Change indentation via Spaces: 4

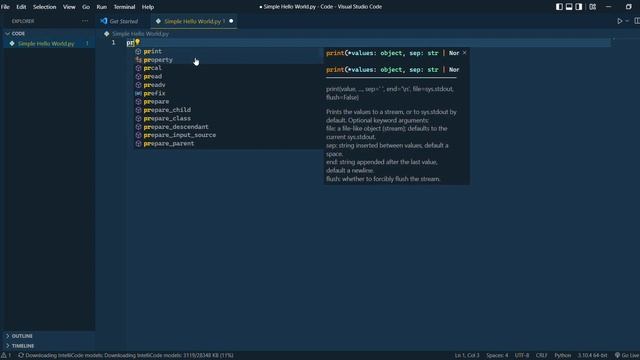click(497, 356)
